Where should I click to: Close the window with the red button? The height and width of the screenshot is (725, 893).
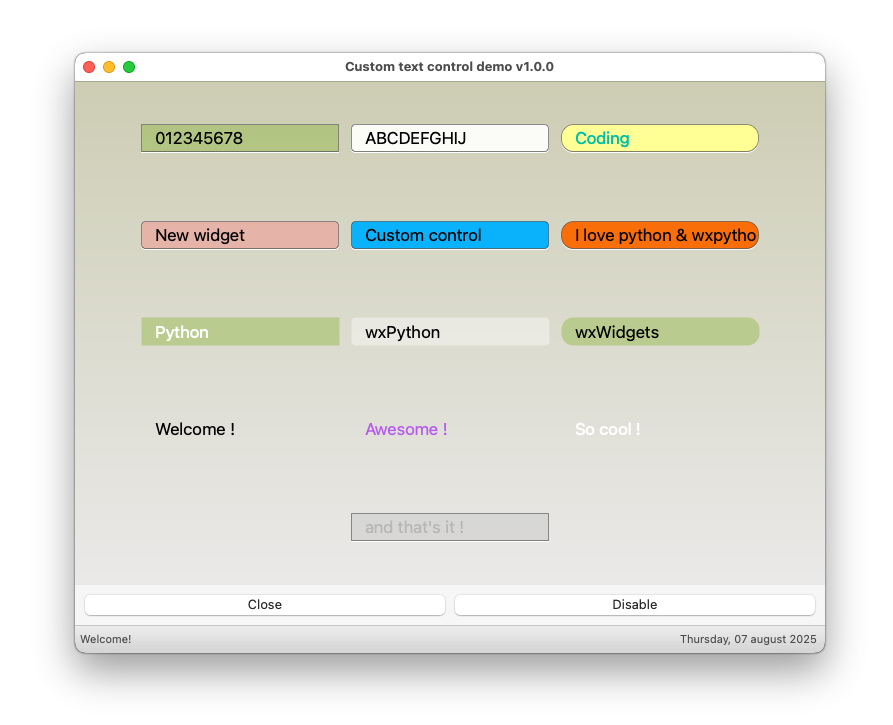tap(89, 67)
